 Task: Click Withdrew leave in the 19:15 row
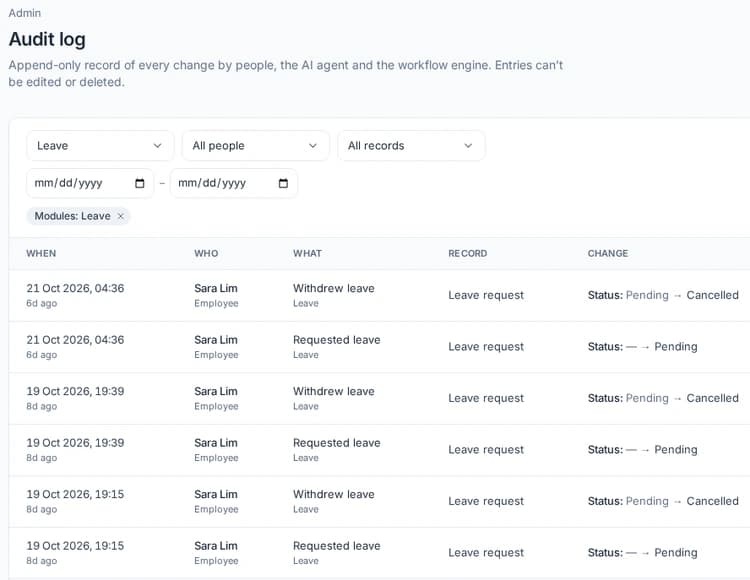(x=334, y=494)
